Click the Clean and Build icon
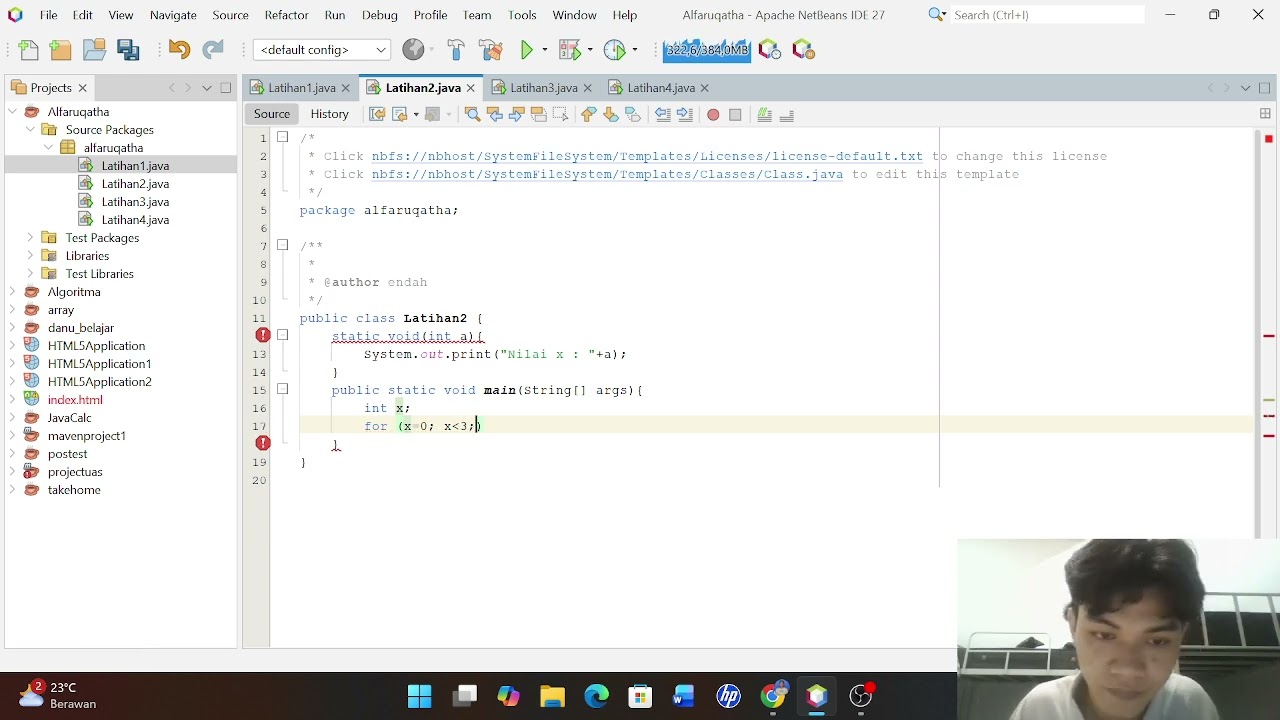The image size is (1280, 720). (490, 50)
